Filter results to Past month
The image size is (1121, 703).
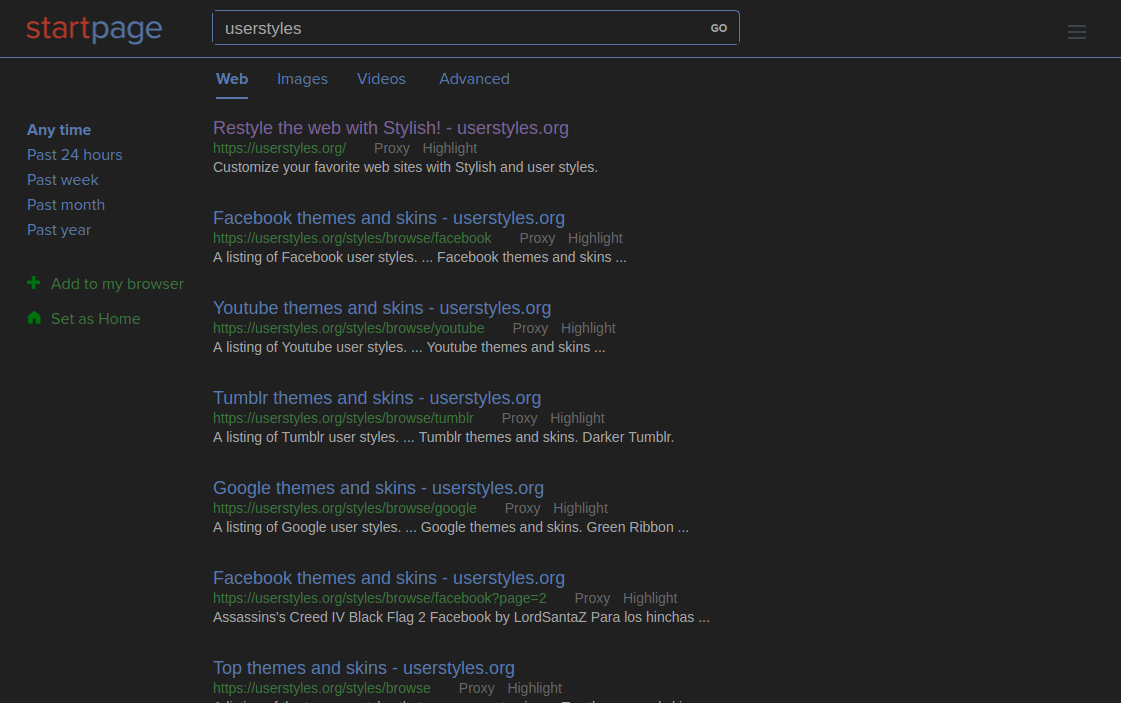(x=66, y=204)
